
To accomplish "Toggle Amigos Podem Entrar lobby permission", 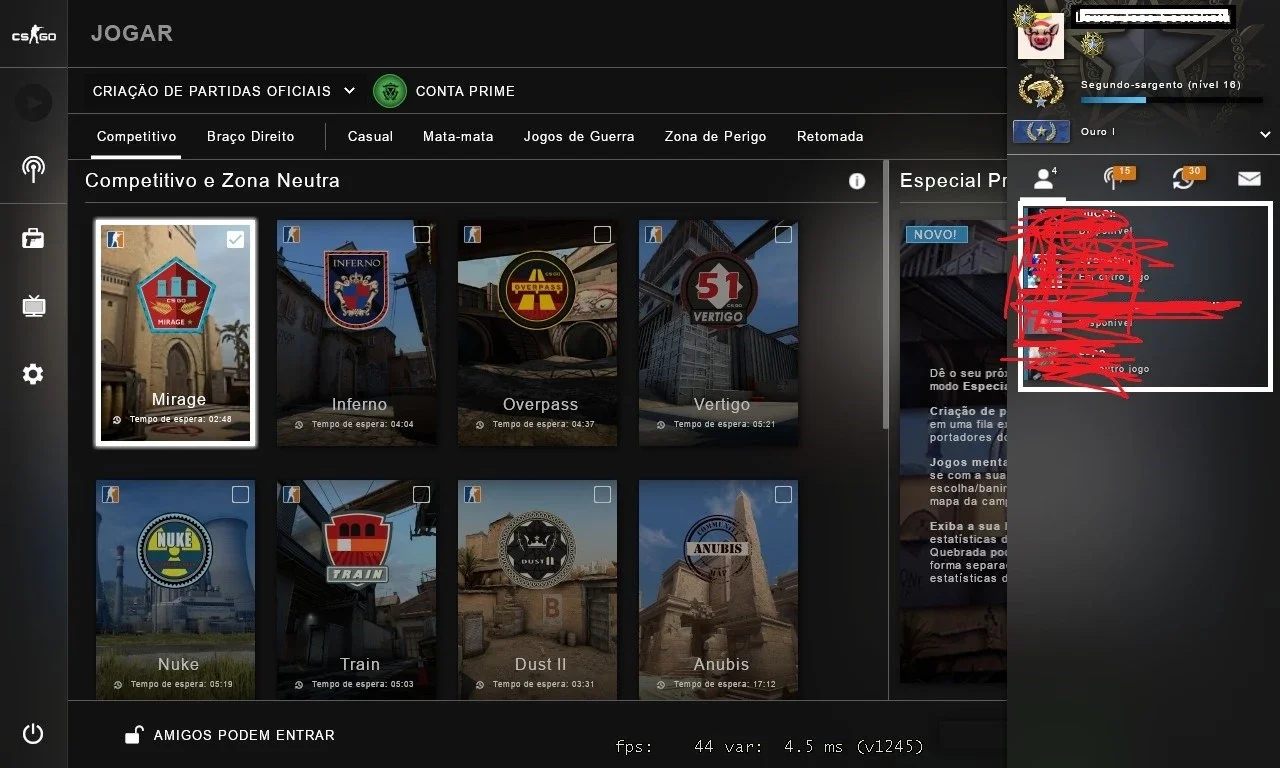I will 229,735.
